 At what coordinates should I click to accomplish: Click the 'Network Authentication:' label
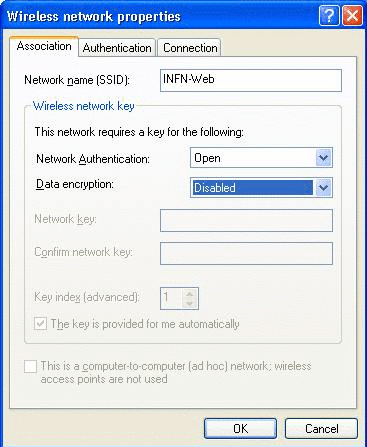[93, 159]
